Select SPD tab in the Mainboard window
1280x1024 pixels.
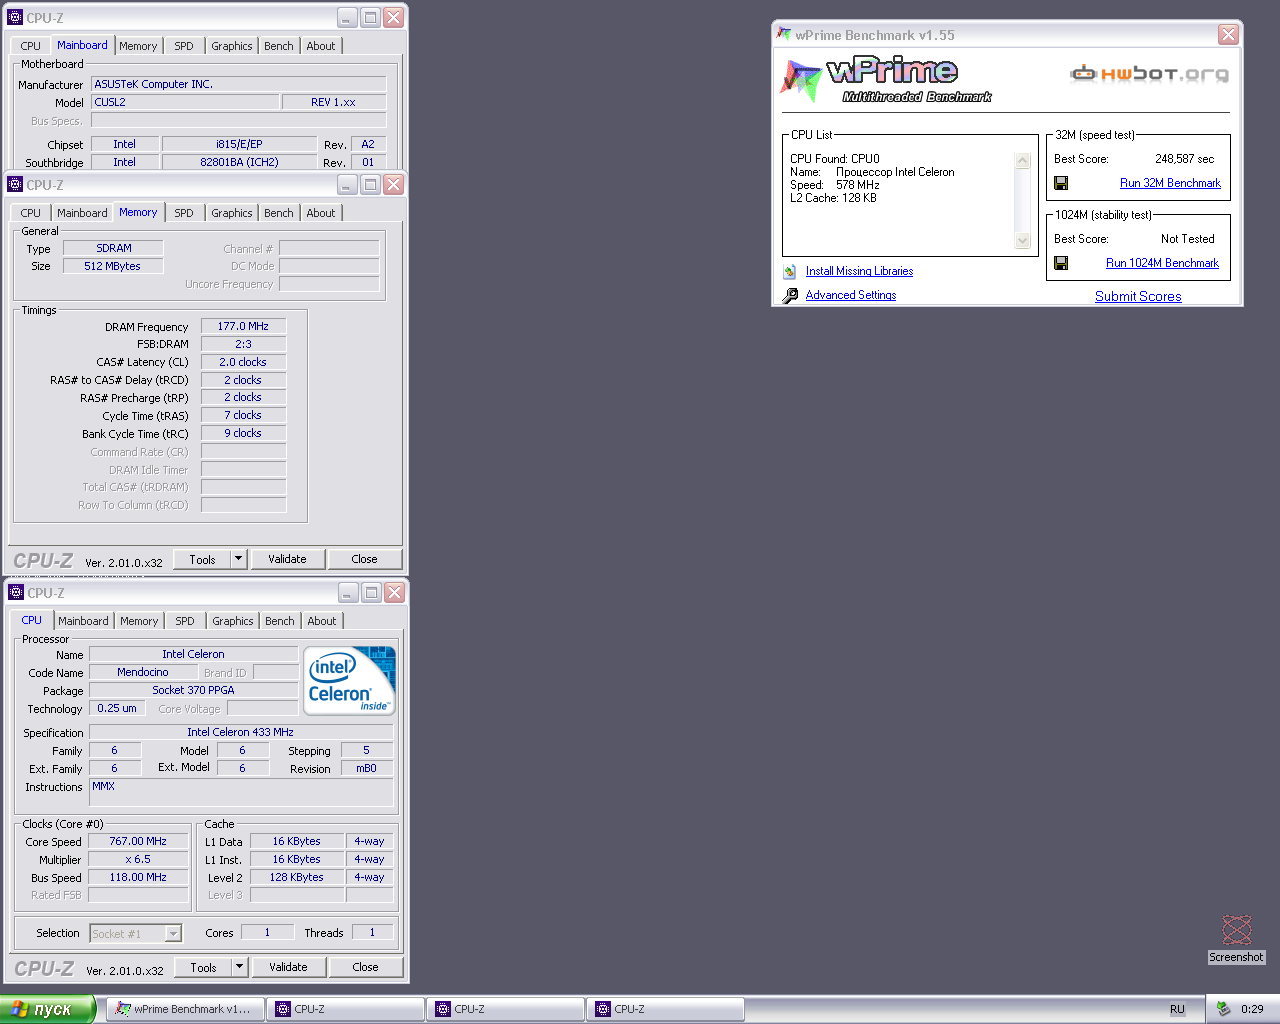coord(184,46)
